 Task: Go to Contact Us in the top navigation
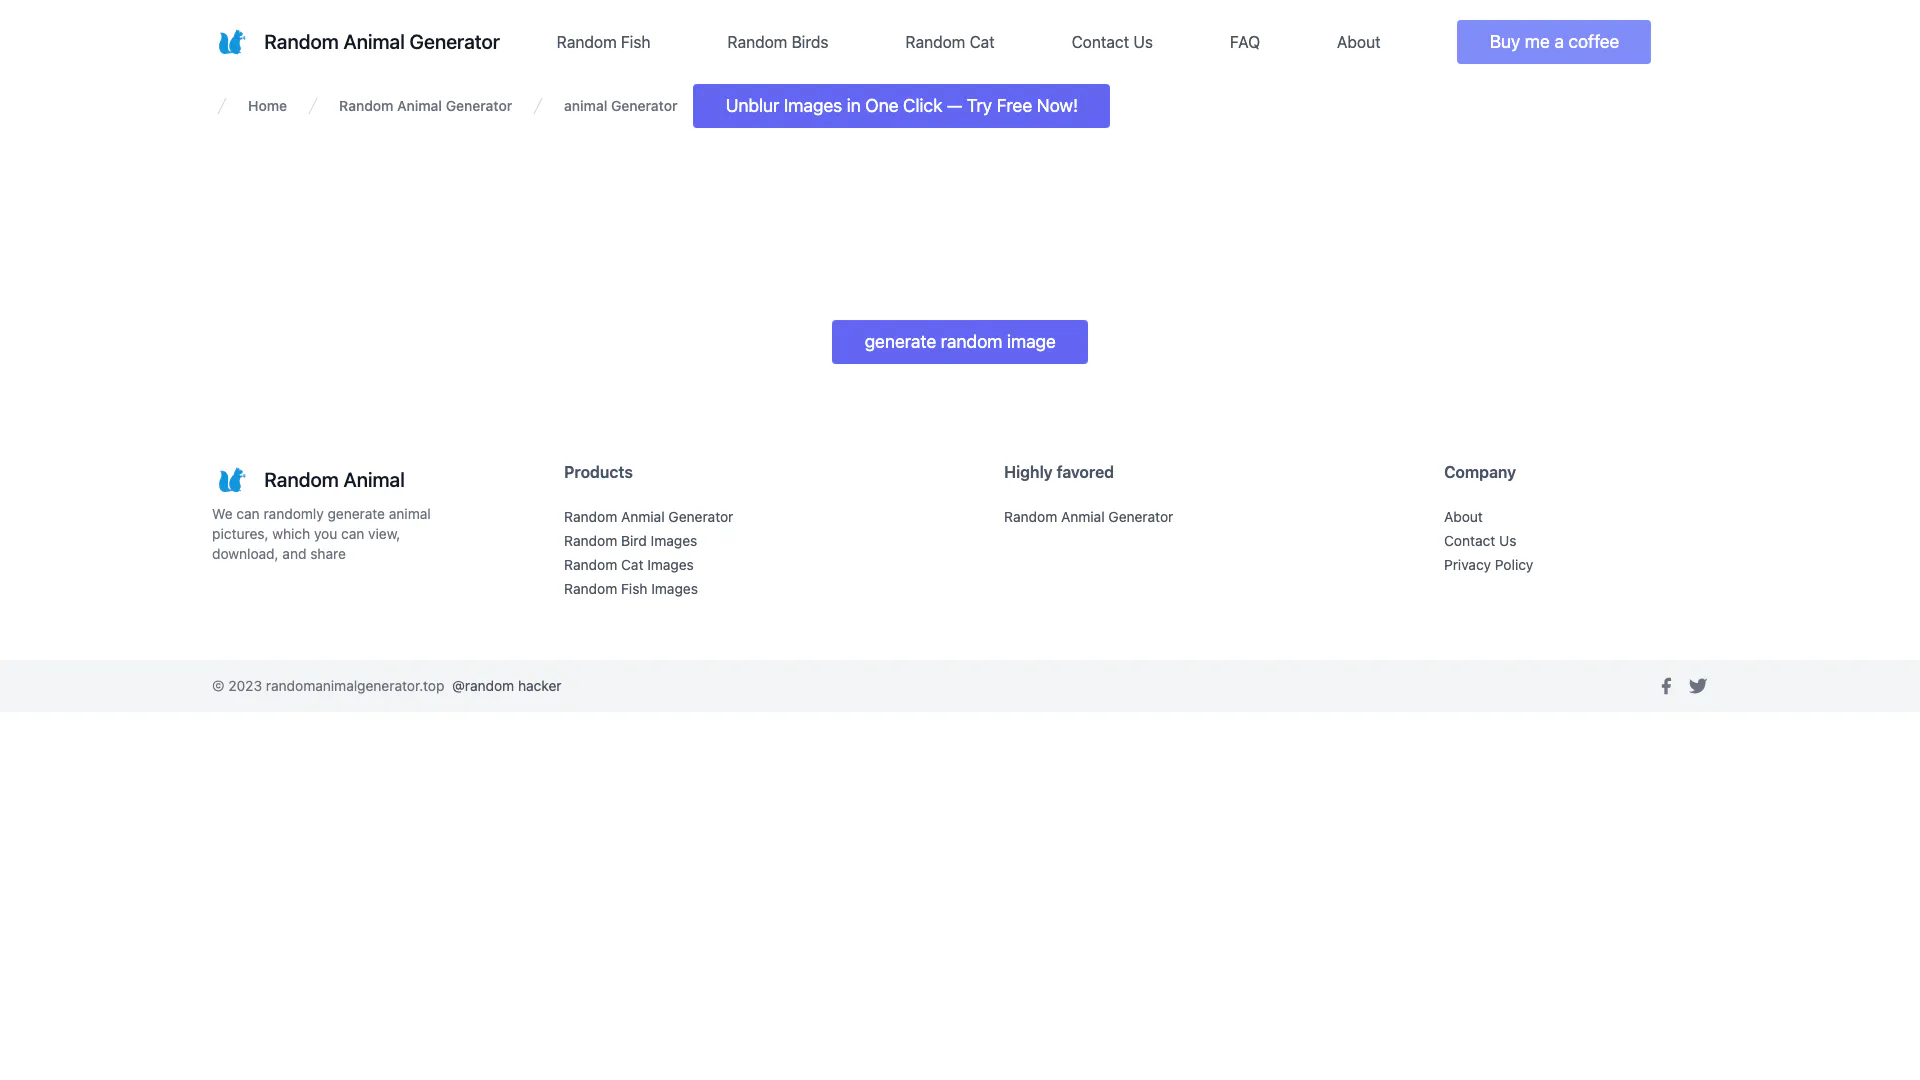1111,42
